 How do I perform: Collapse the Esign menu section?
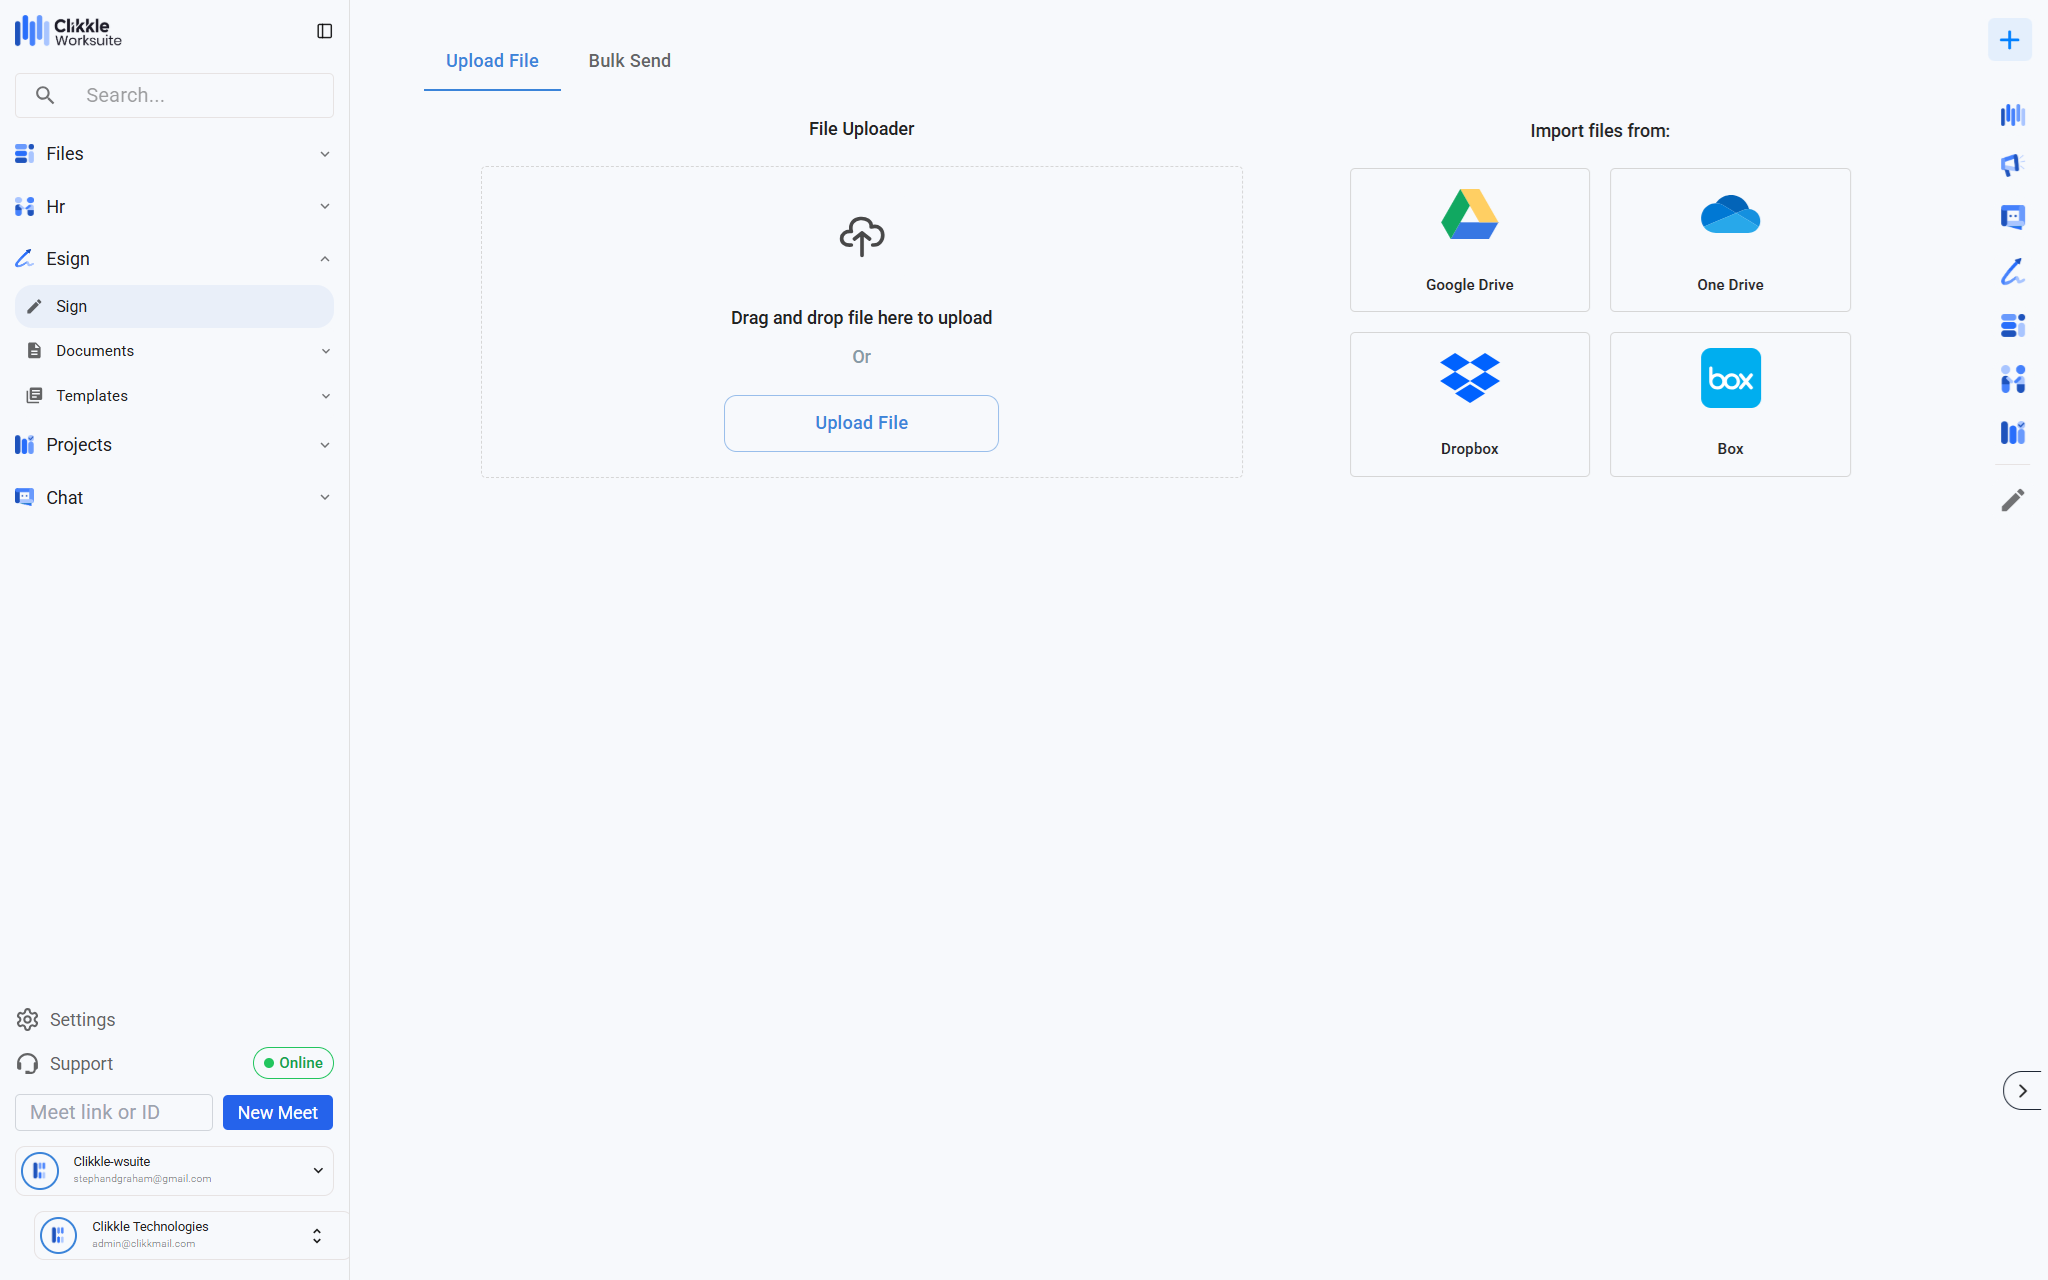tap(324, 259)
